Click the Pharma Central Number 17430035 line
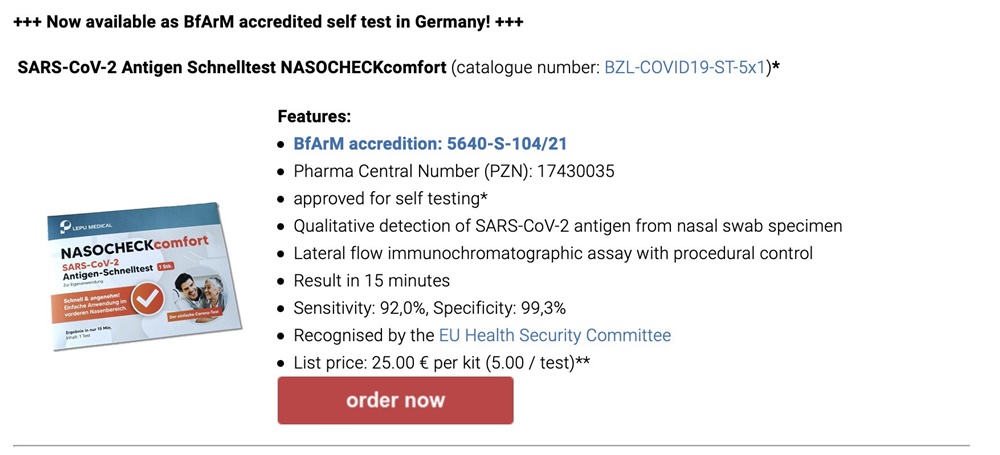Viewport: 1000px width, 455px height. coord(454,171)
